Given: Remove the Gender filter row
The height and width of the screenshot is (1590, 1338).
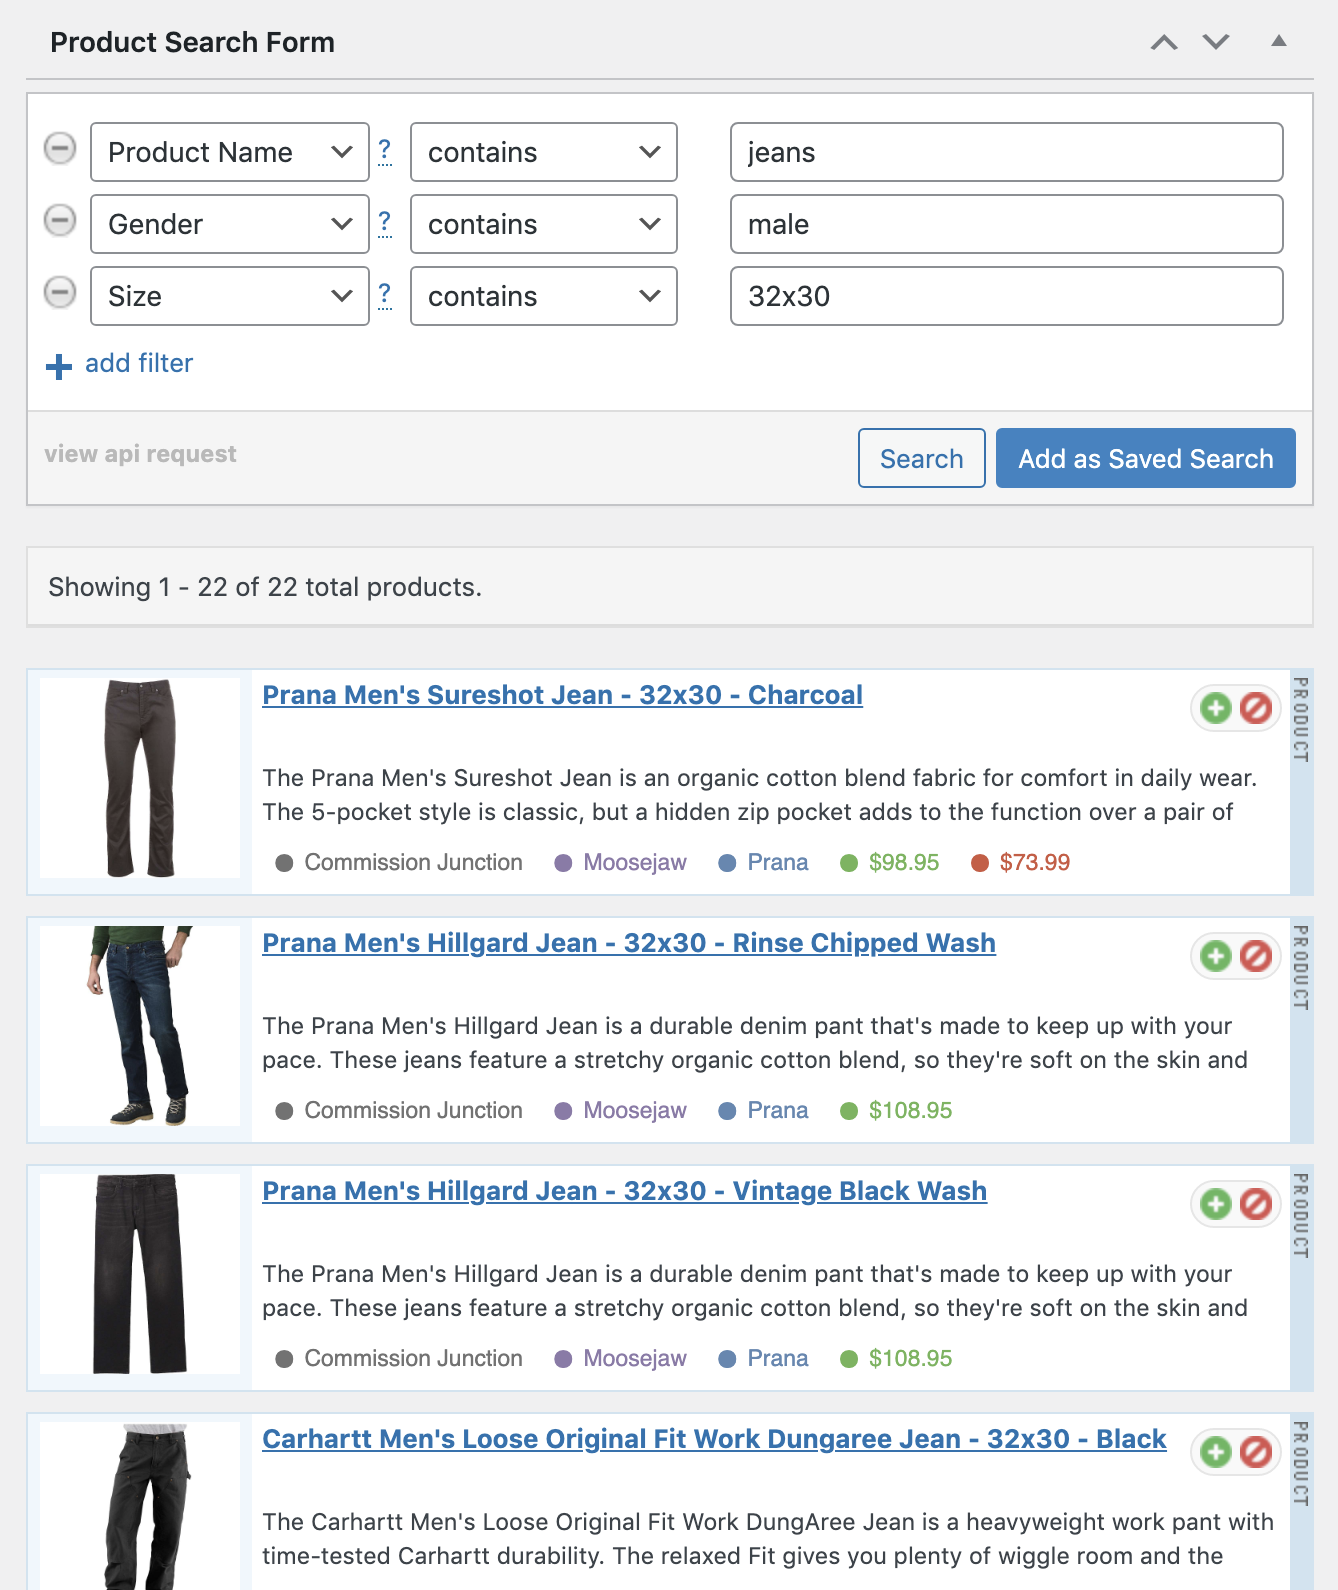Looking at the screenshot, I should pyautogui.click(x=60, y=220).
